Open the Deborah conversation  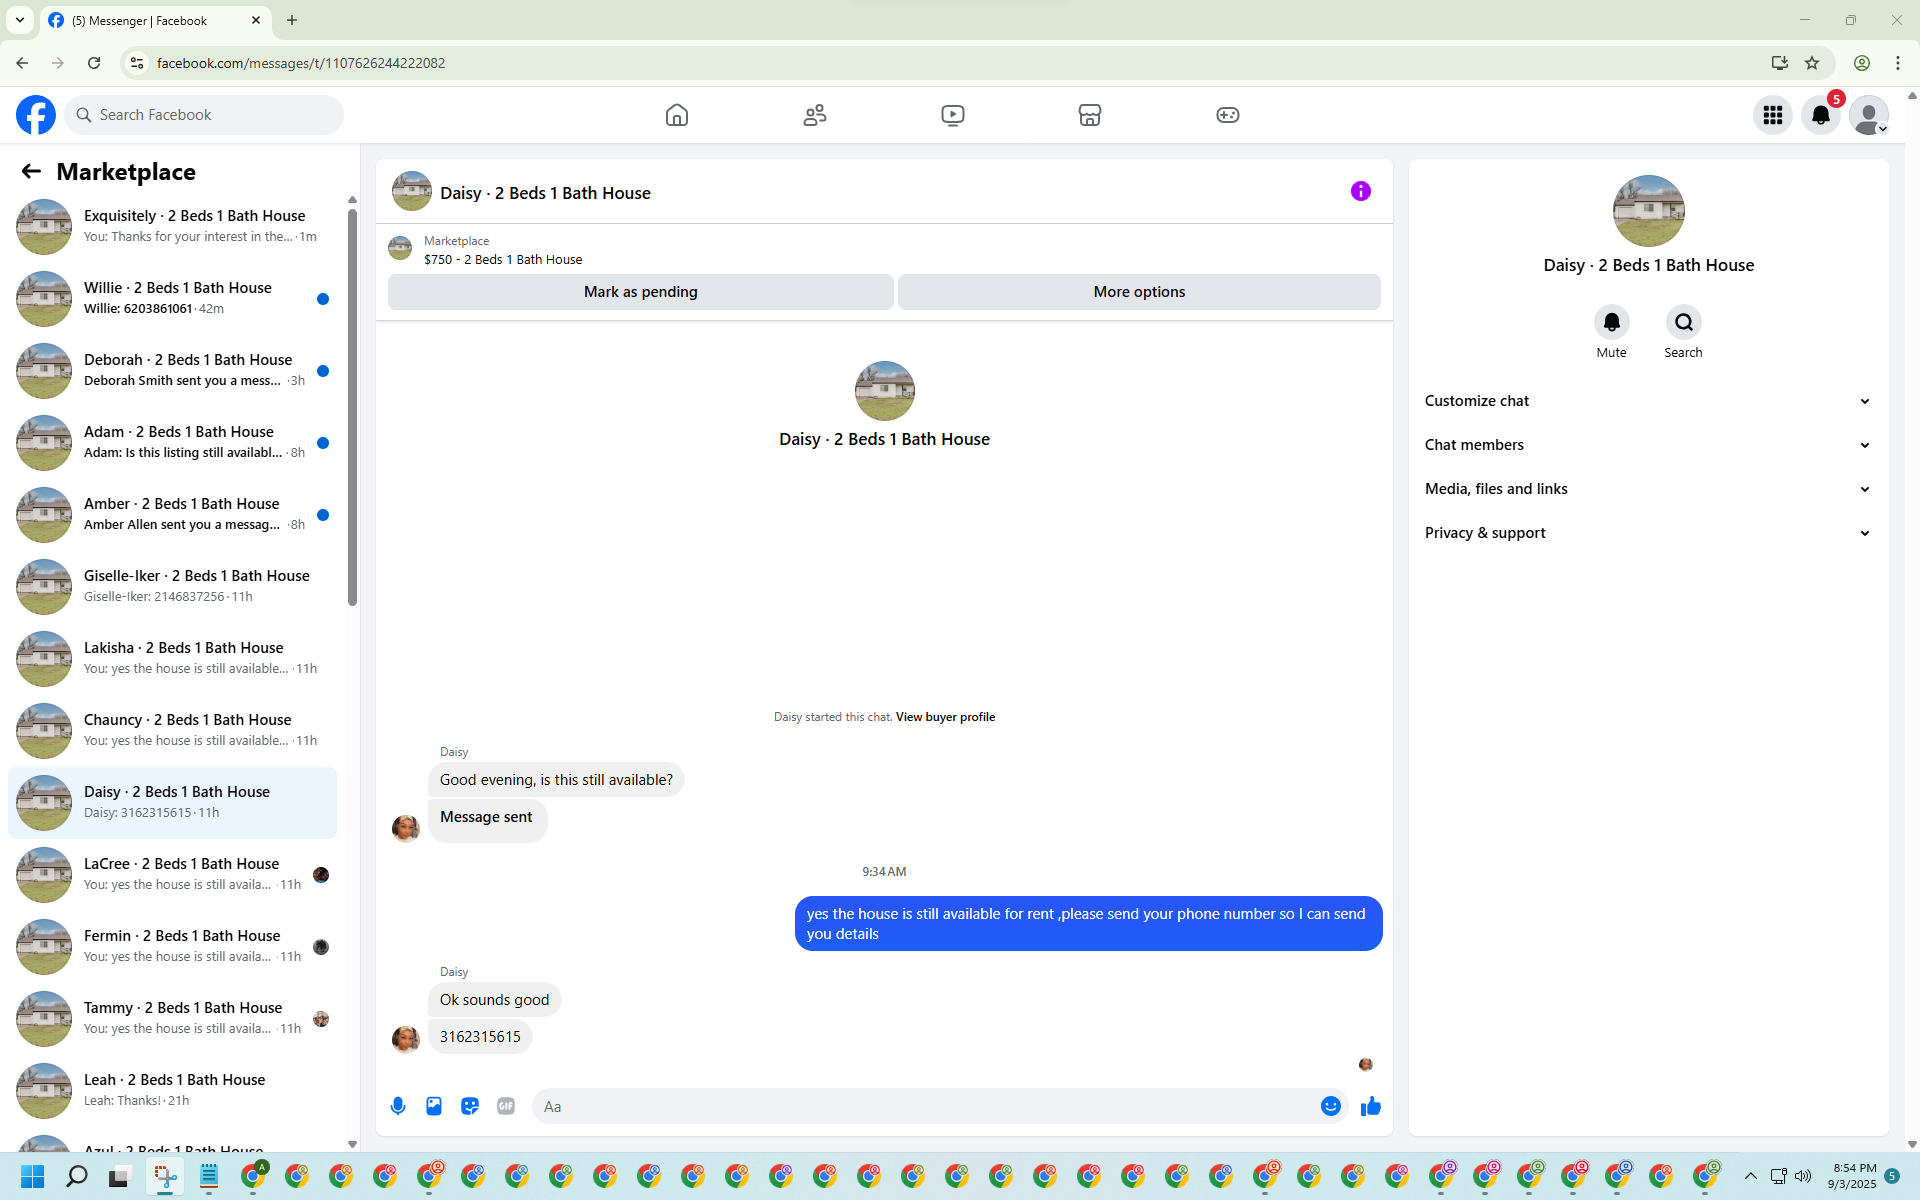172,370
